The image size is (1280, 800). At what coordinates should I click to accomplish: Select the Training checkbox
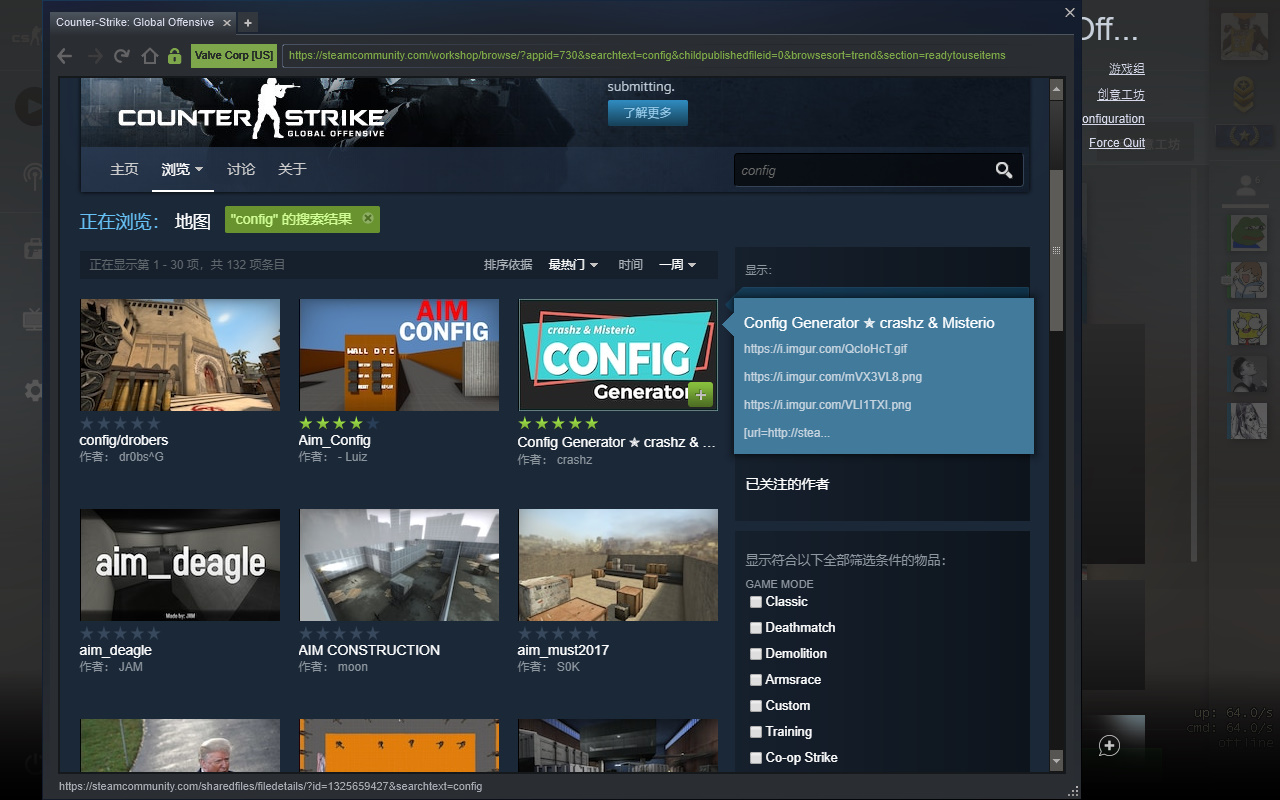756,732
